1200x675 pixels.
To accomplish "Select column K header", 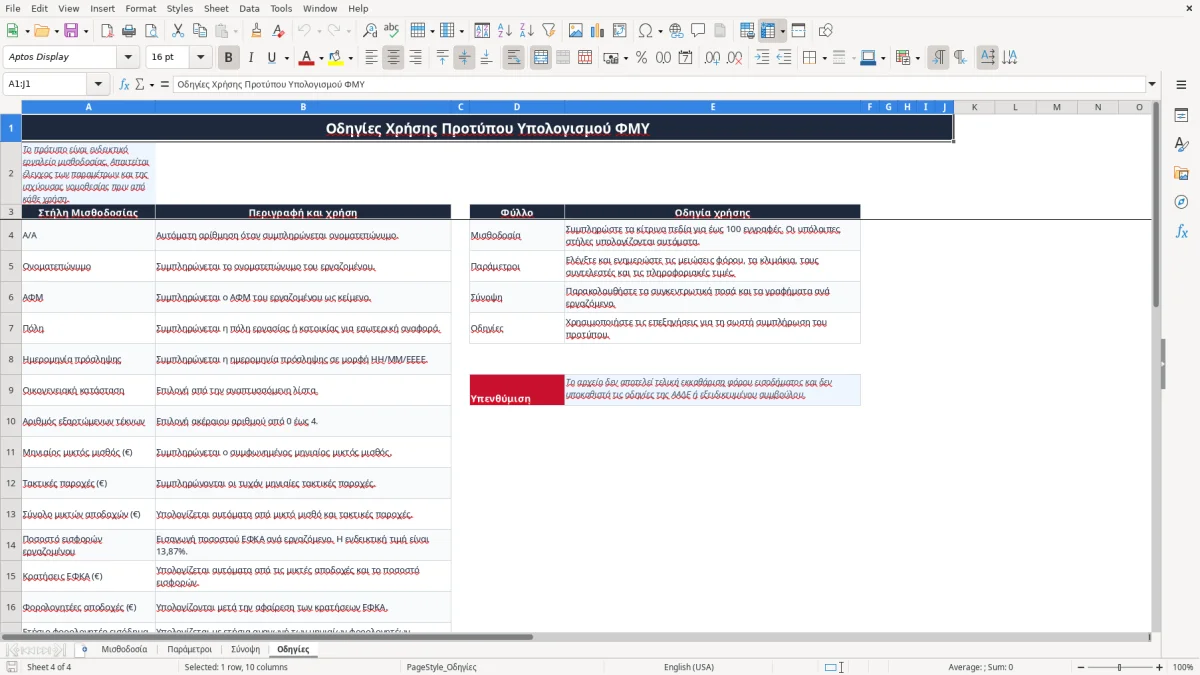I will (974, 107).
